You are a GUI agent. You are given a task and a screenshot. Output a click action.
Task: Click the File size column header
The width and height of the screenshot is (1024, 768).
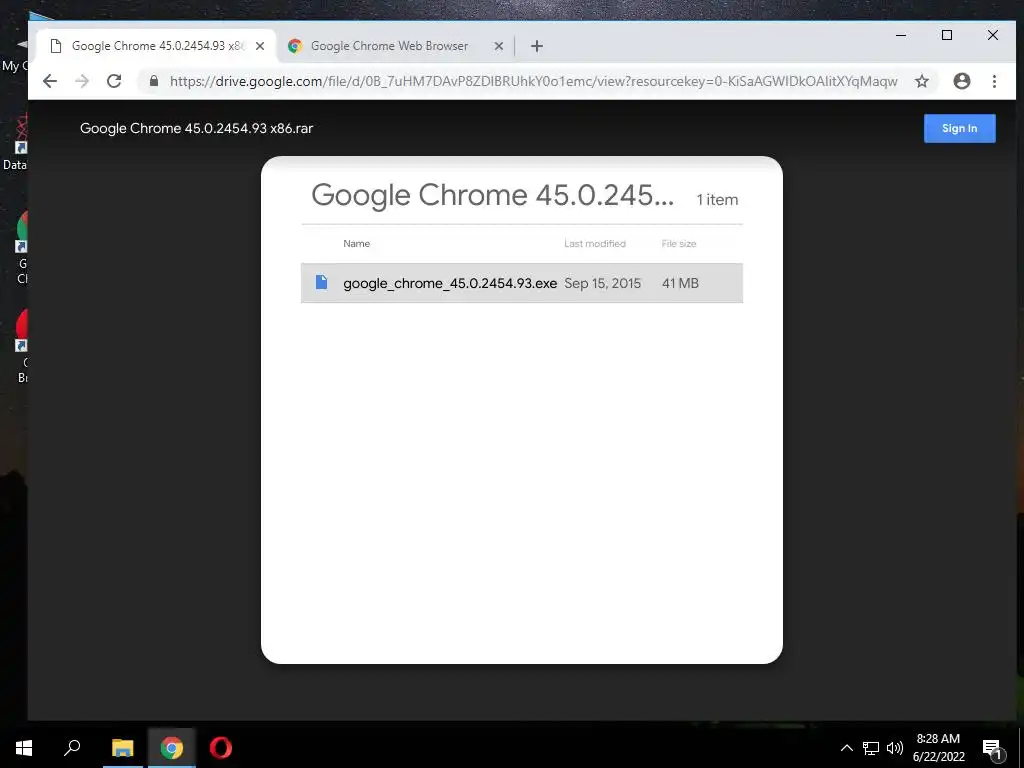(679, 244)
